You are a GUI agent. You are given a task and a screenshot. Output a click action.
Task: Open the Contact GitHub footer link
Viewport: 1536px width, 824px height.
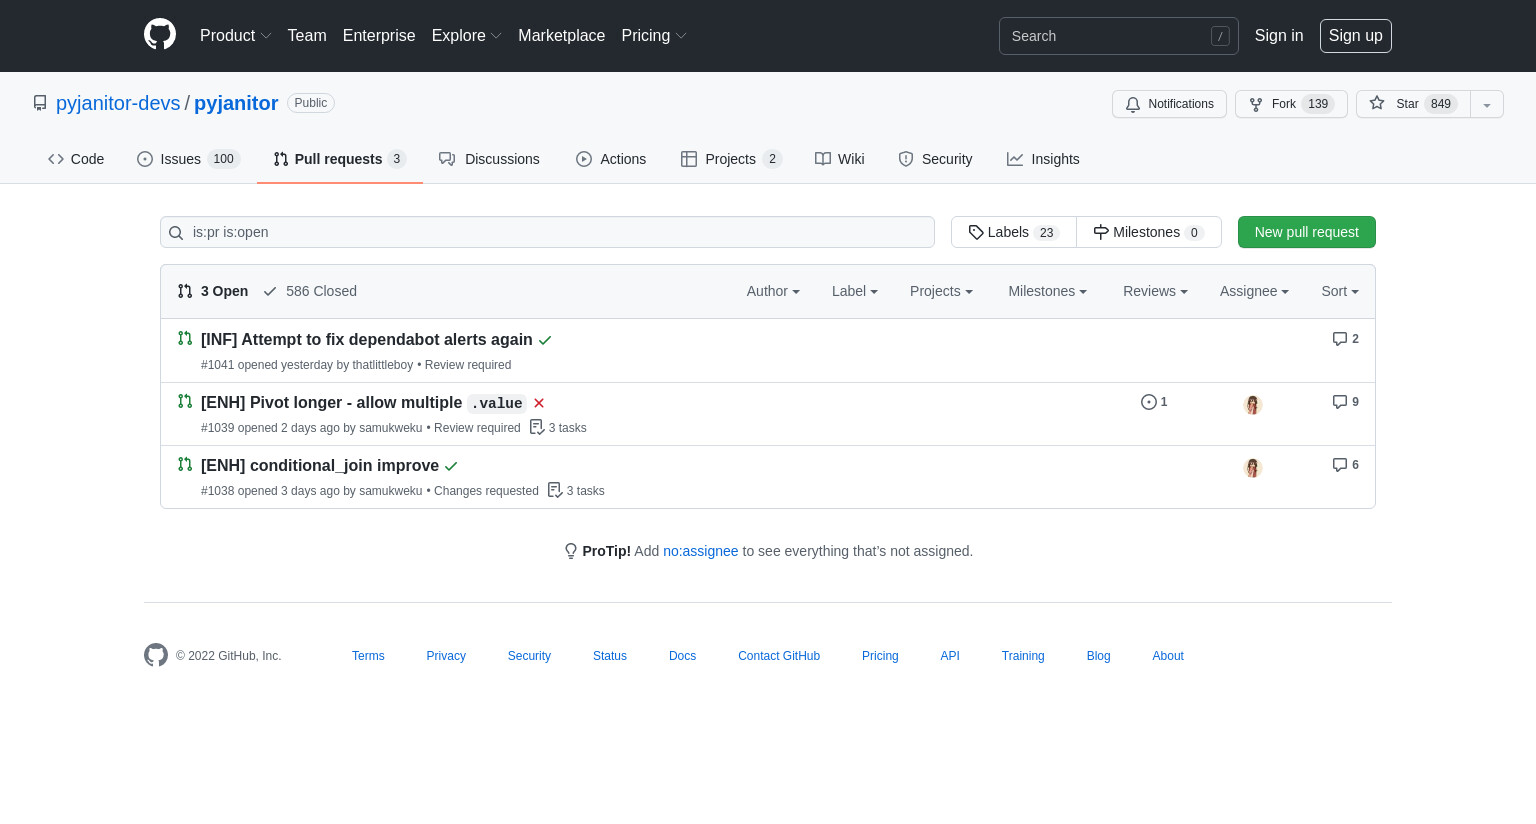779,656
